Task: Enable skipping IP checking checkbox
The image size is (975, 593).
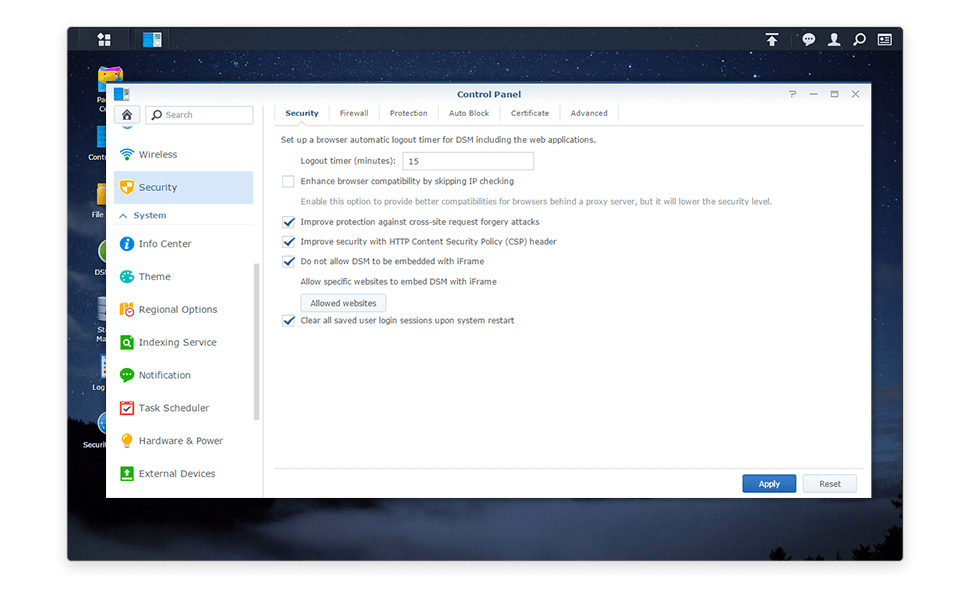Action: coord(288,182)
